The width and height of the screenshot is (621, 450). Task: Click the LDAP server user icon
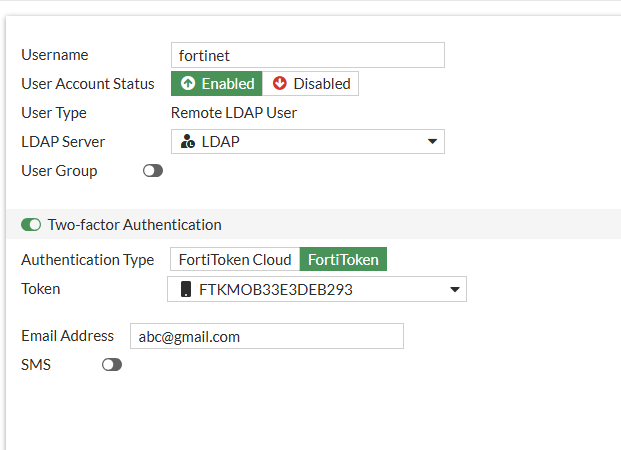(188, 142)
